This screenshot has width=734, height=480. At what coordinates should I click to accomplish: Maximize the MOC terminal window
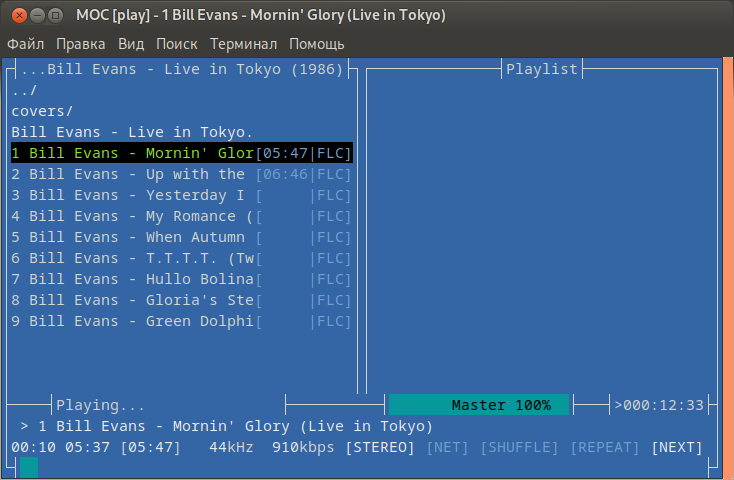(55, 15)
